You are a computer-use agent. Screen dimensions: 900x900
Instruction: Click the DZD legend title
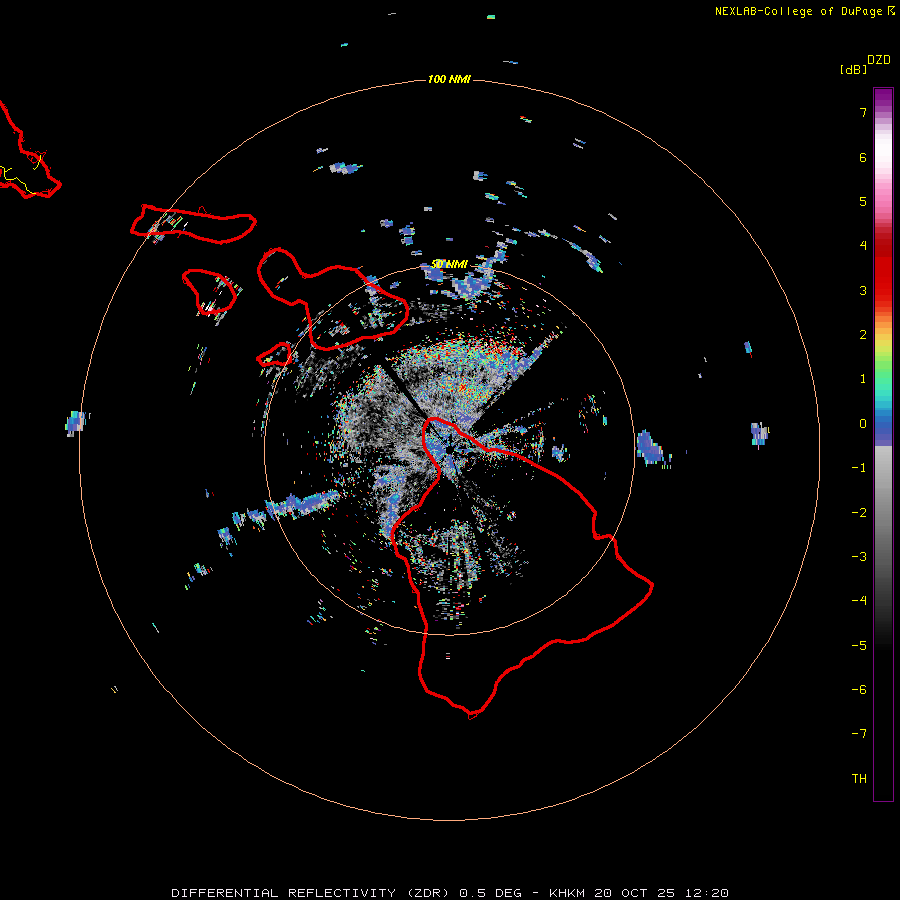click(879, 60)
